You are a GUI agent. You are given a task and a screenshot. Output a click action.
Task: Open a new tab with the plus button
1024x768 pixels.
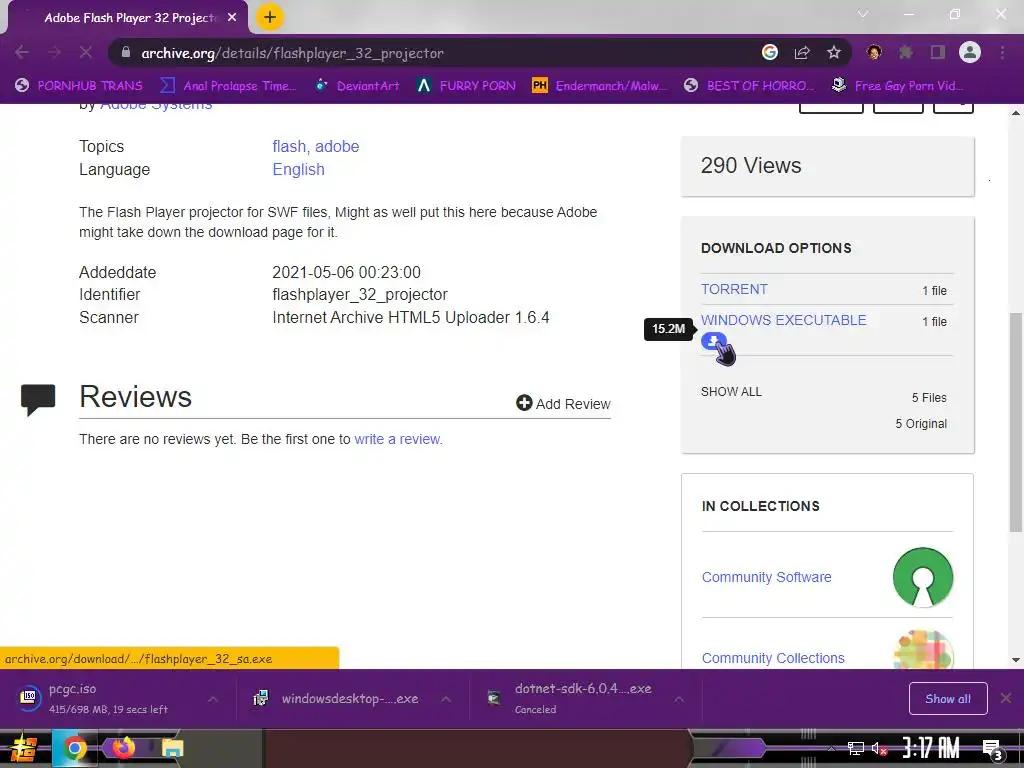coord(270,17)
